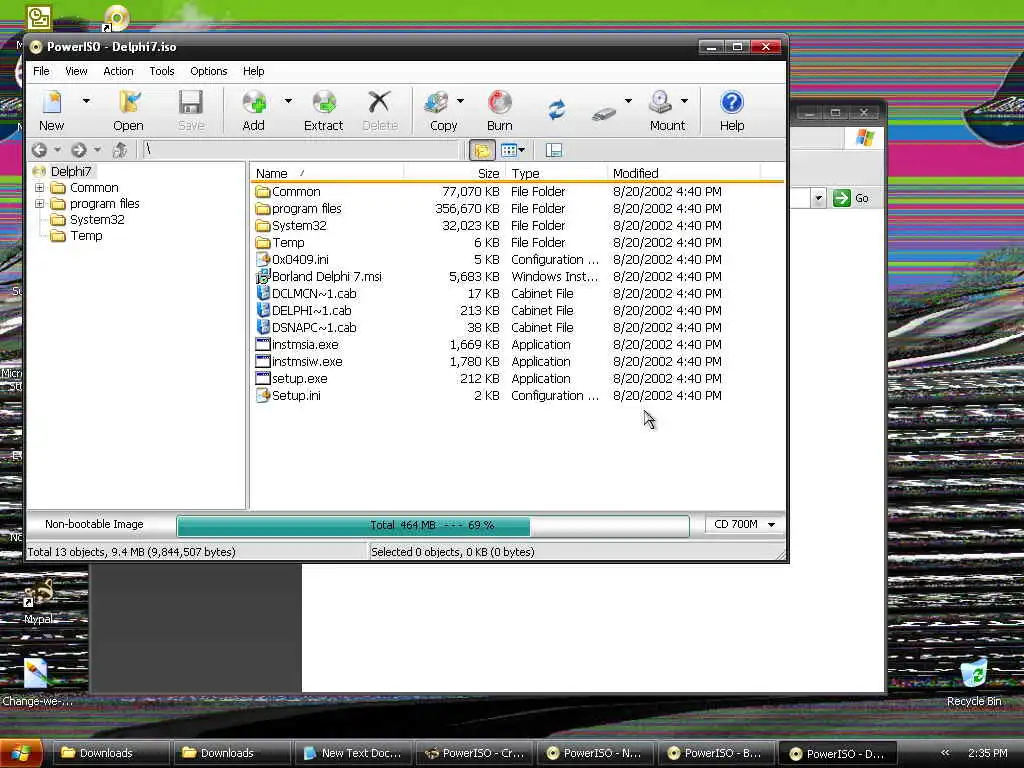Image resolution: width=1024 pixels, height=768 pixels.
Task: Open the view mode dropdown icon
Action: click(x=513, y=150)
